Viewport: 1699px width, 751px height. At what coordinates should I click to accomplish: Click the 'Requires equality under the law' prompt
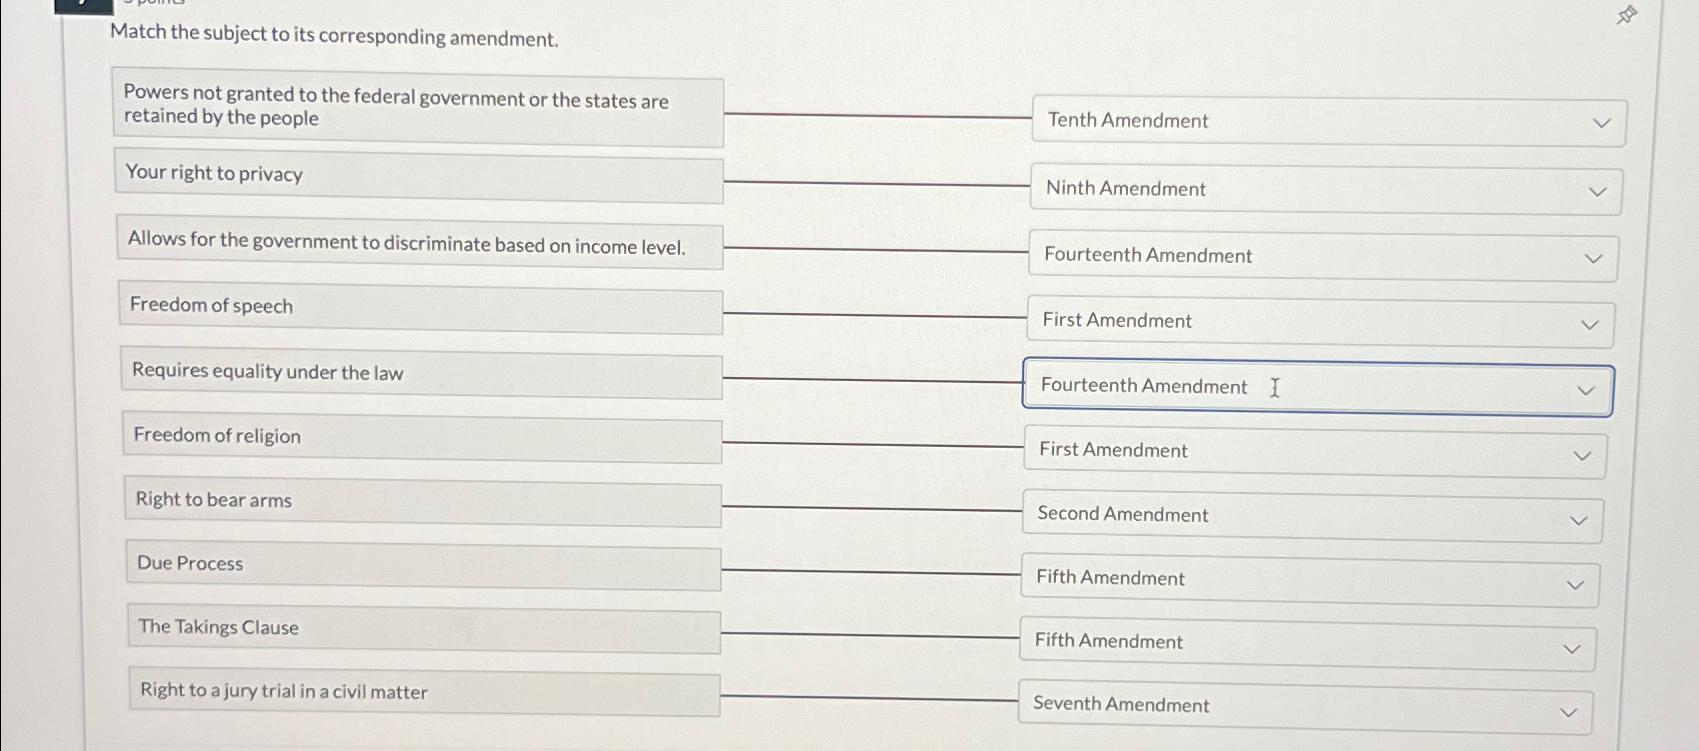point(421,378)
